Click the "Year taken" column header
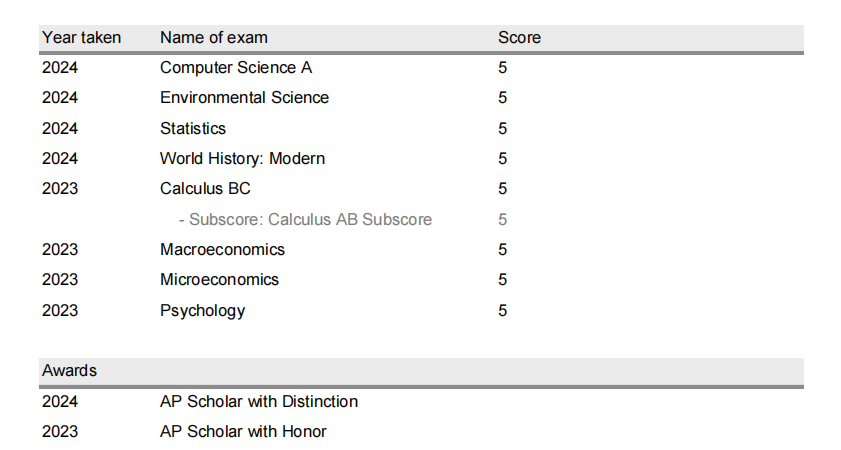Image resolution: width=841 pixels, height=450 pixels. click(81, 38)
